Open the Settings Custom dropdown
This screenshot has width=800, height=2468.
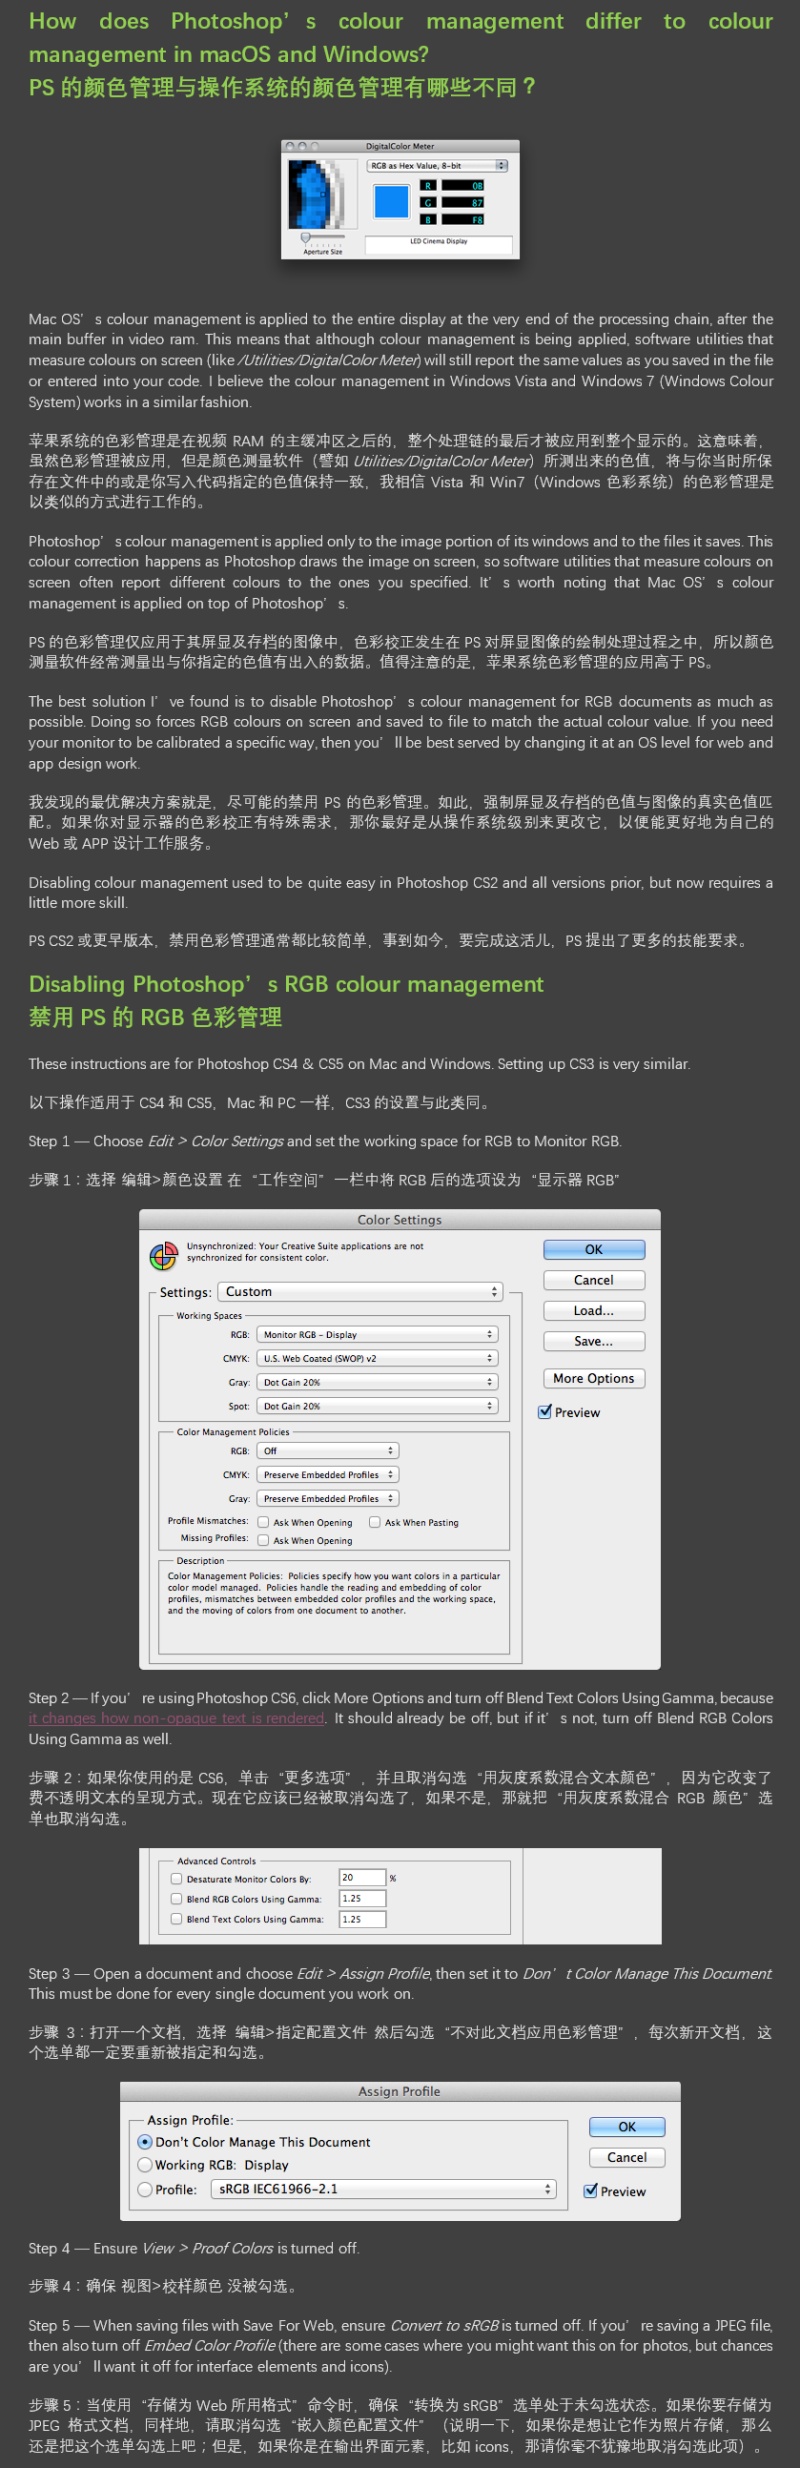click(360, 1292)
